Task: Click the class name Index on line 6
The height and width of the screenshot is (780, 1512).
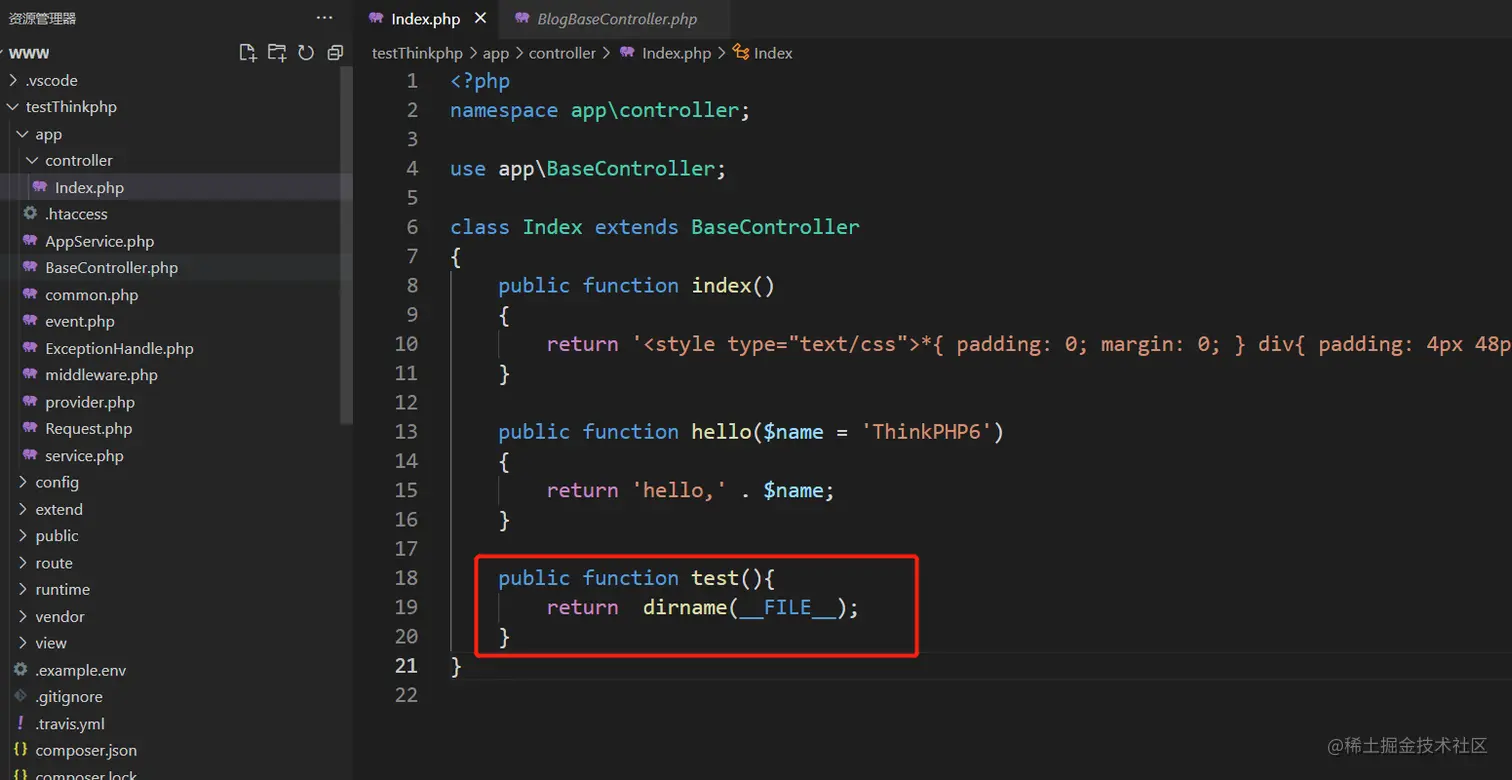Action: point(552,227)
